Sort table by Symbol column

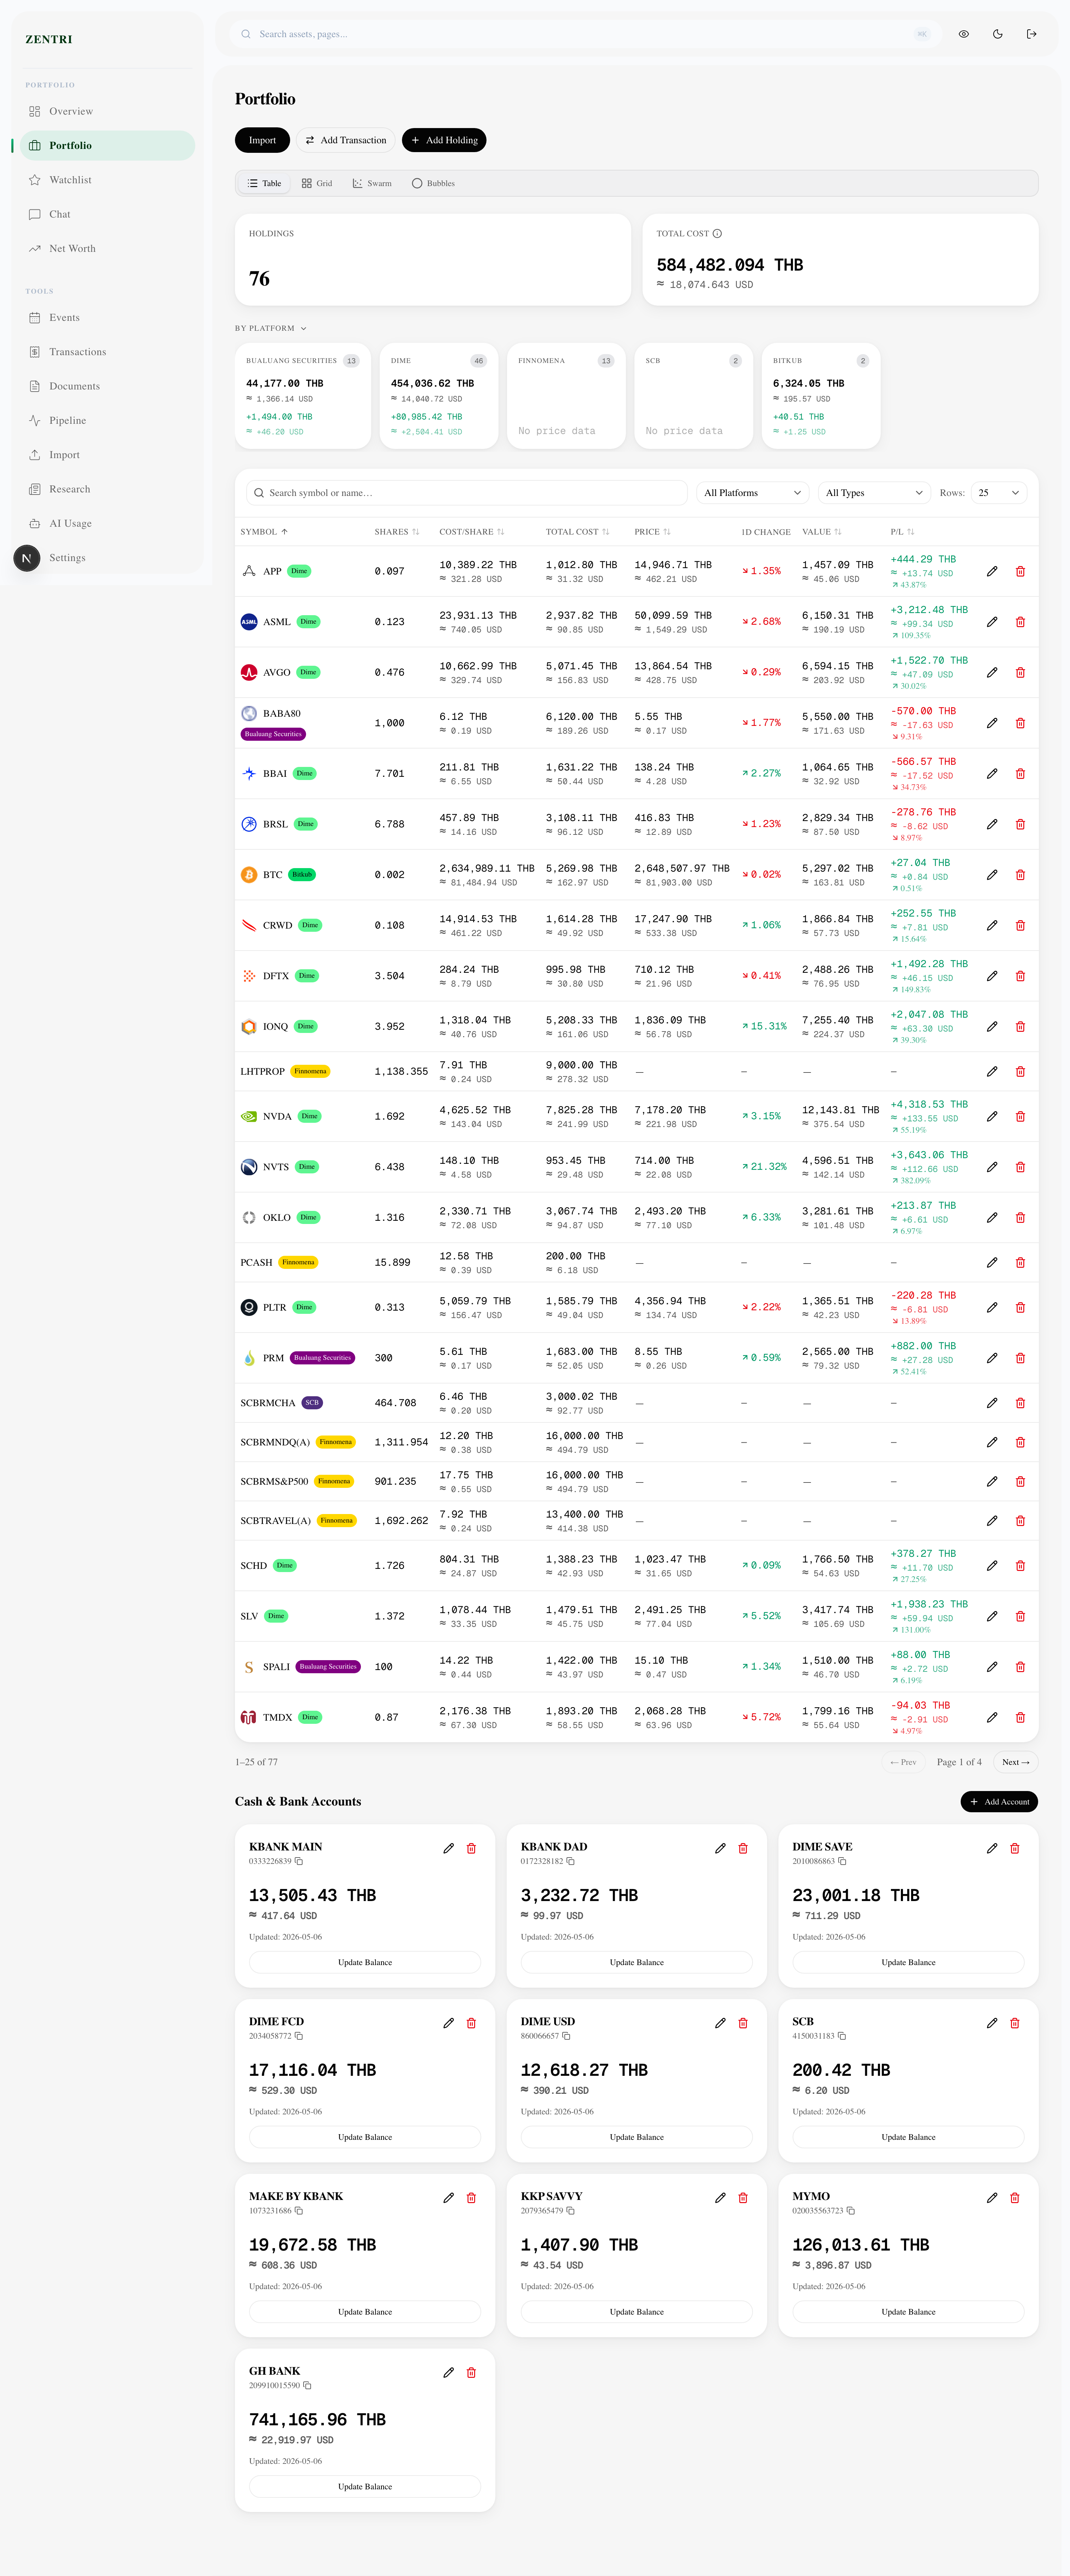[x=264, y=532]
